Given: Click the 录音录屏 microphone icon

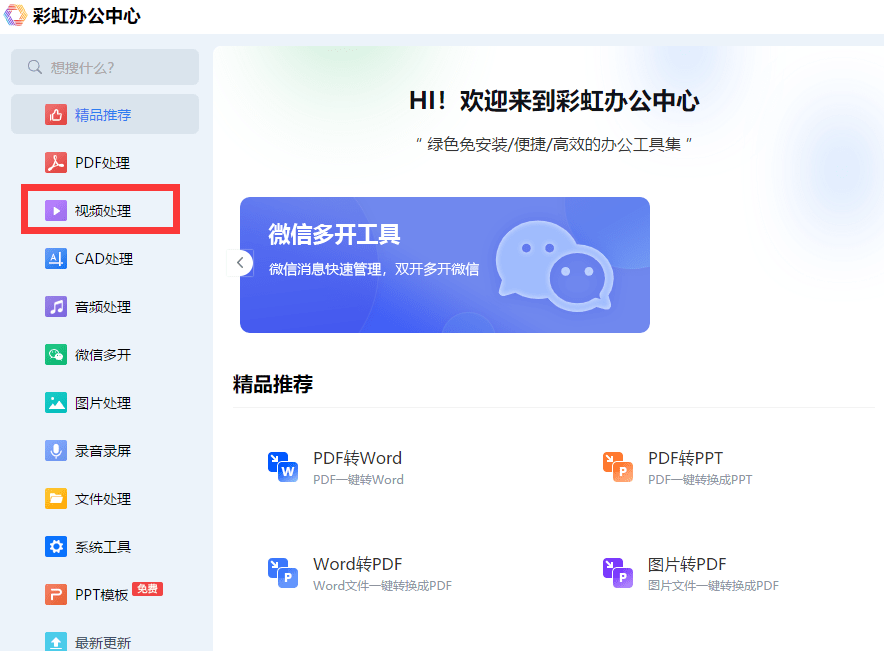Looking at the screenshot, I should click(x=56, y=450).
